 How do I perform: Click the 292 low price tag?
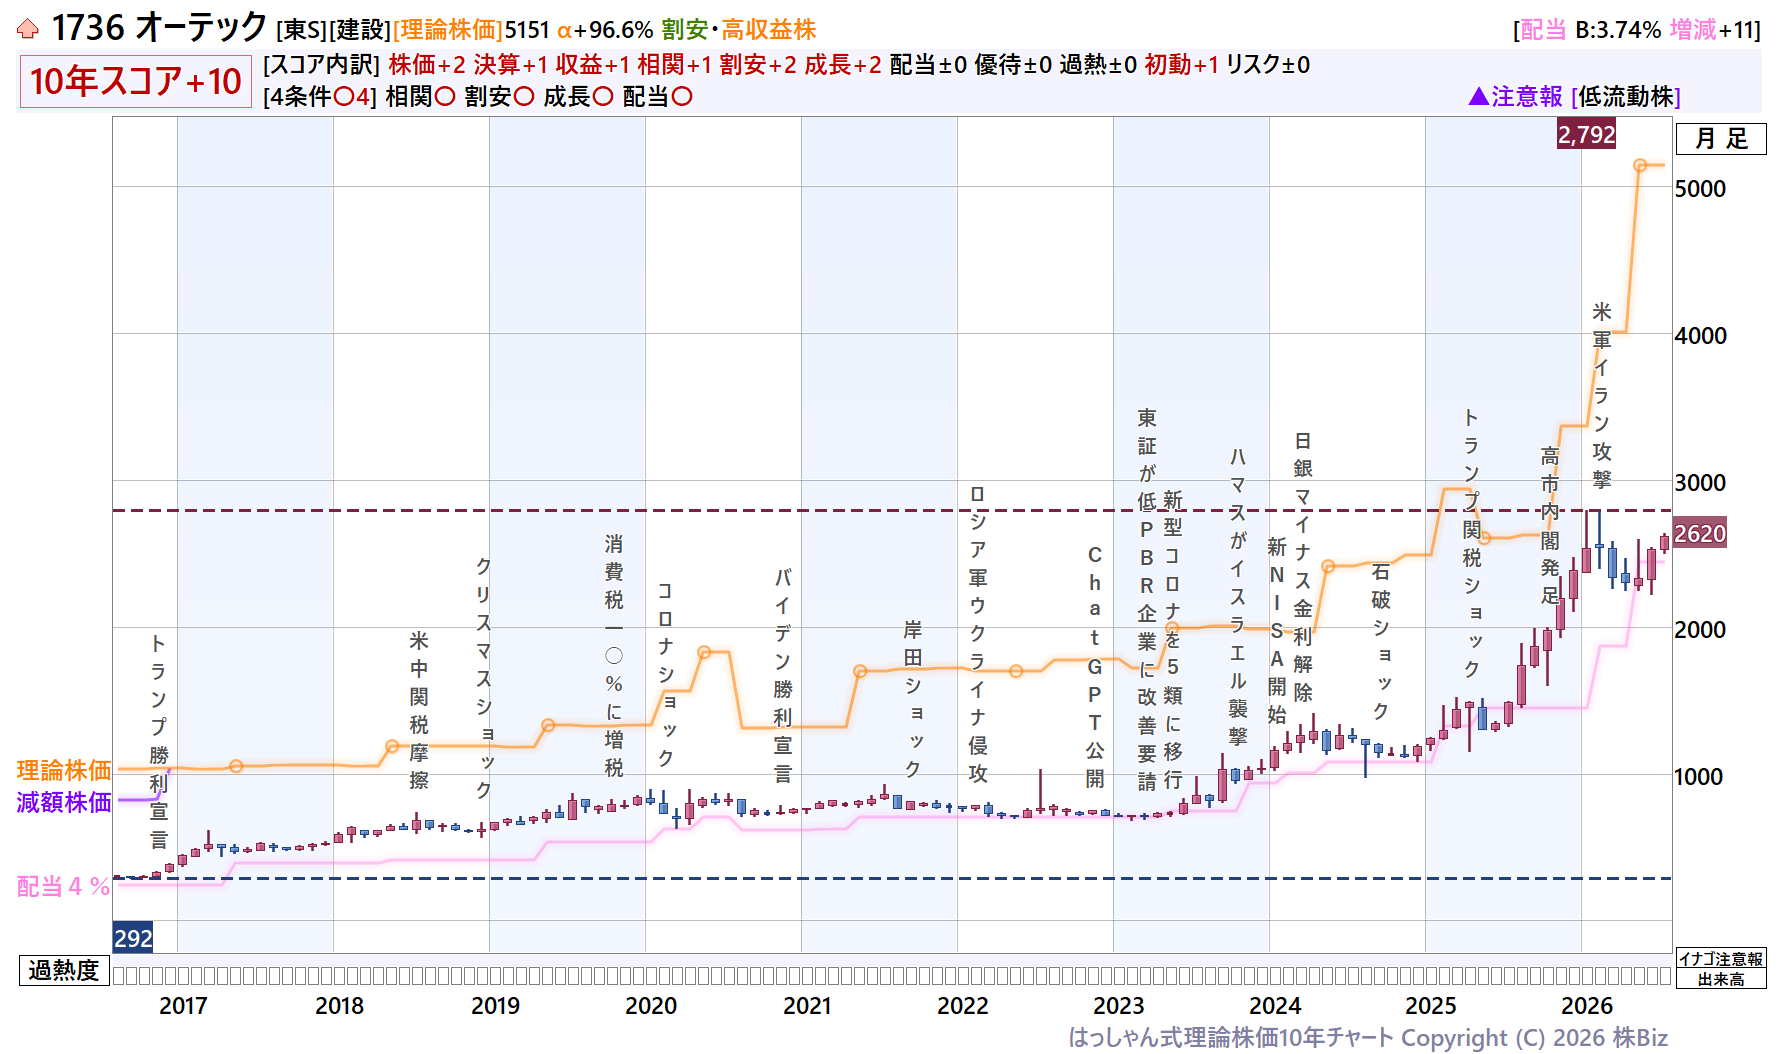(132, 938)
